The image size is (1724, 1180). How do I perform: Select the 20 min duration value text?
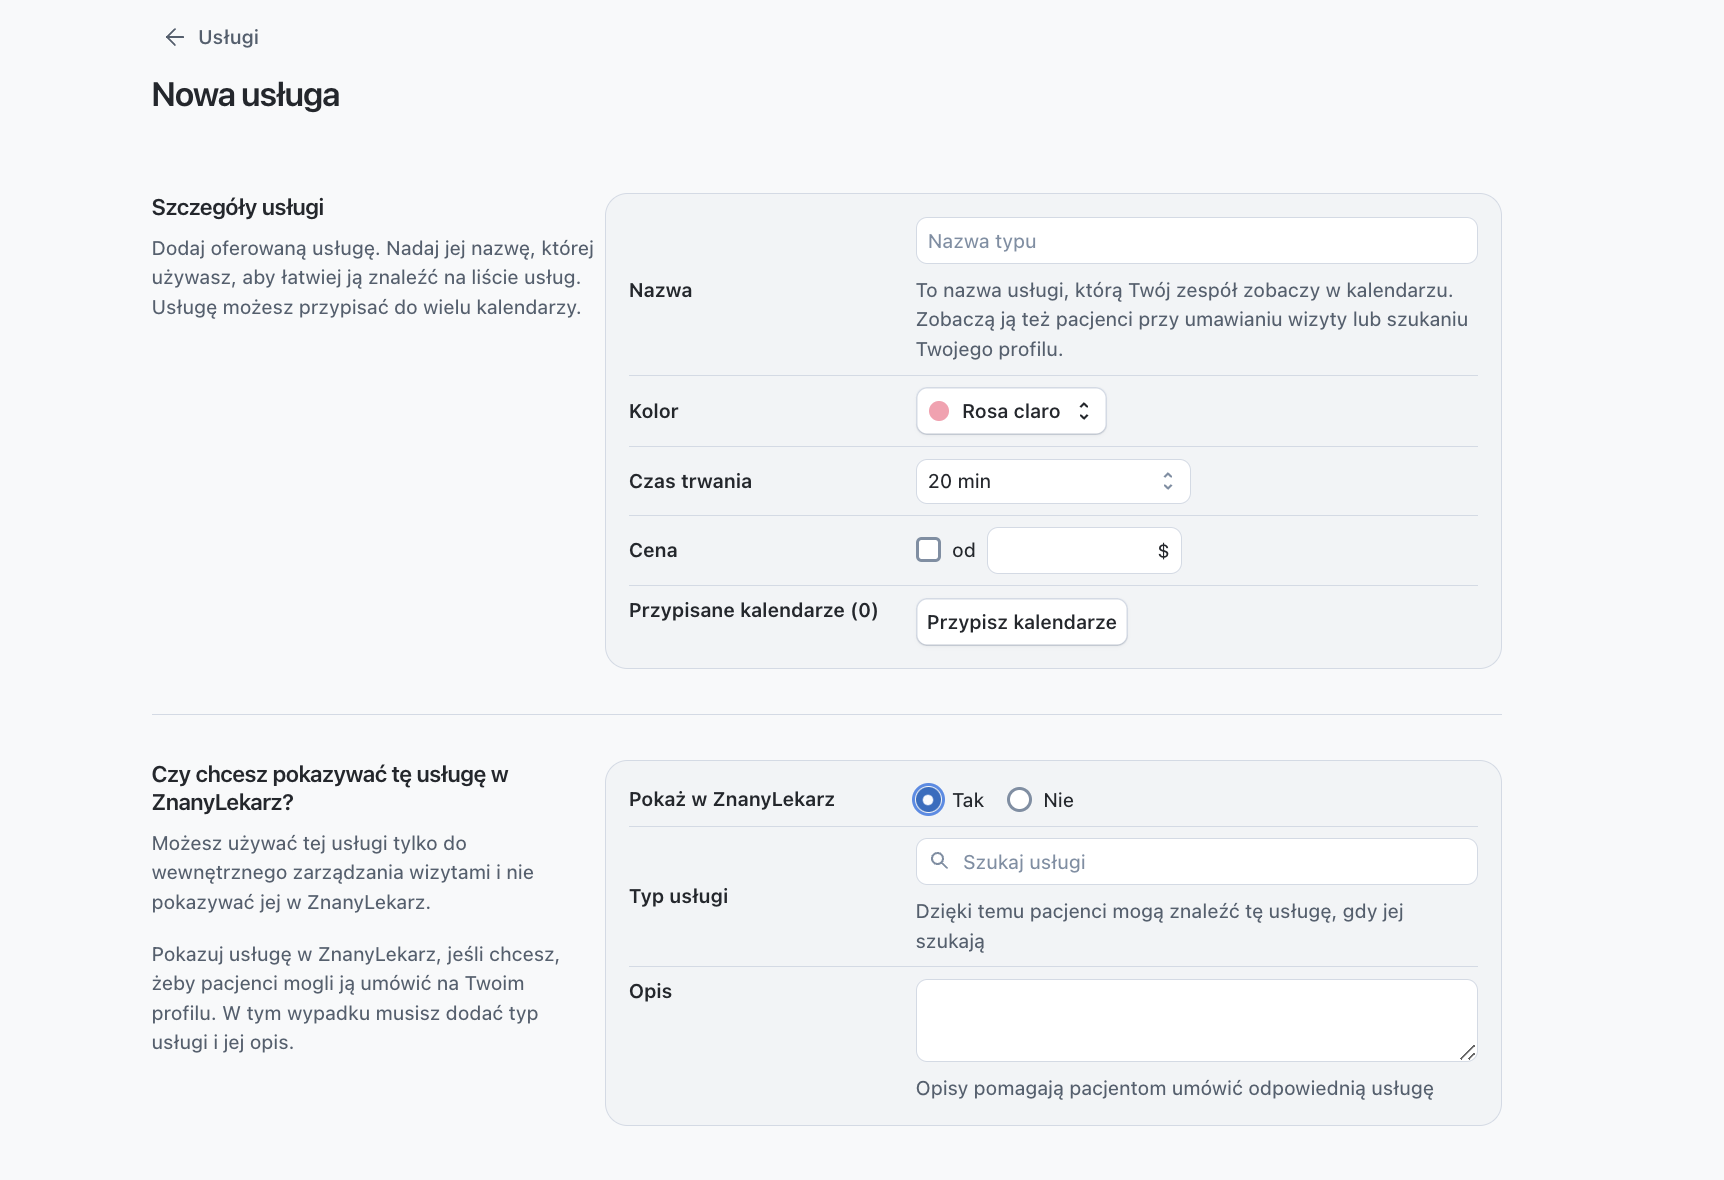coord(958,481)
